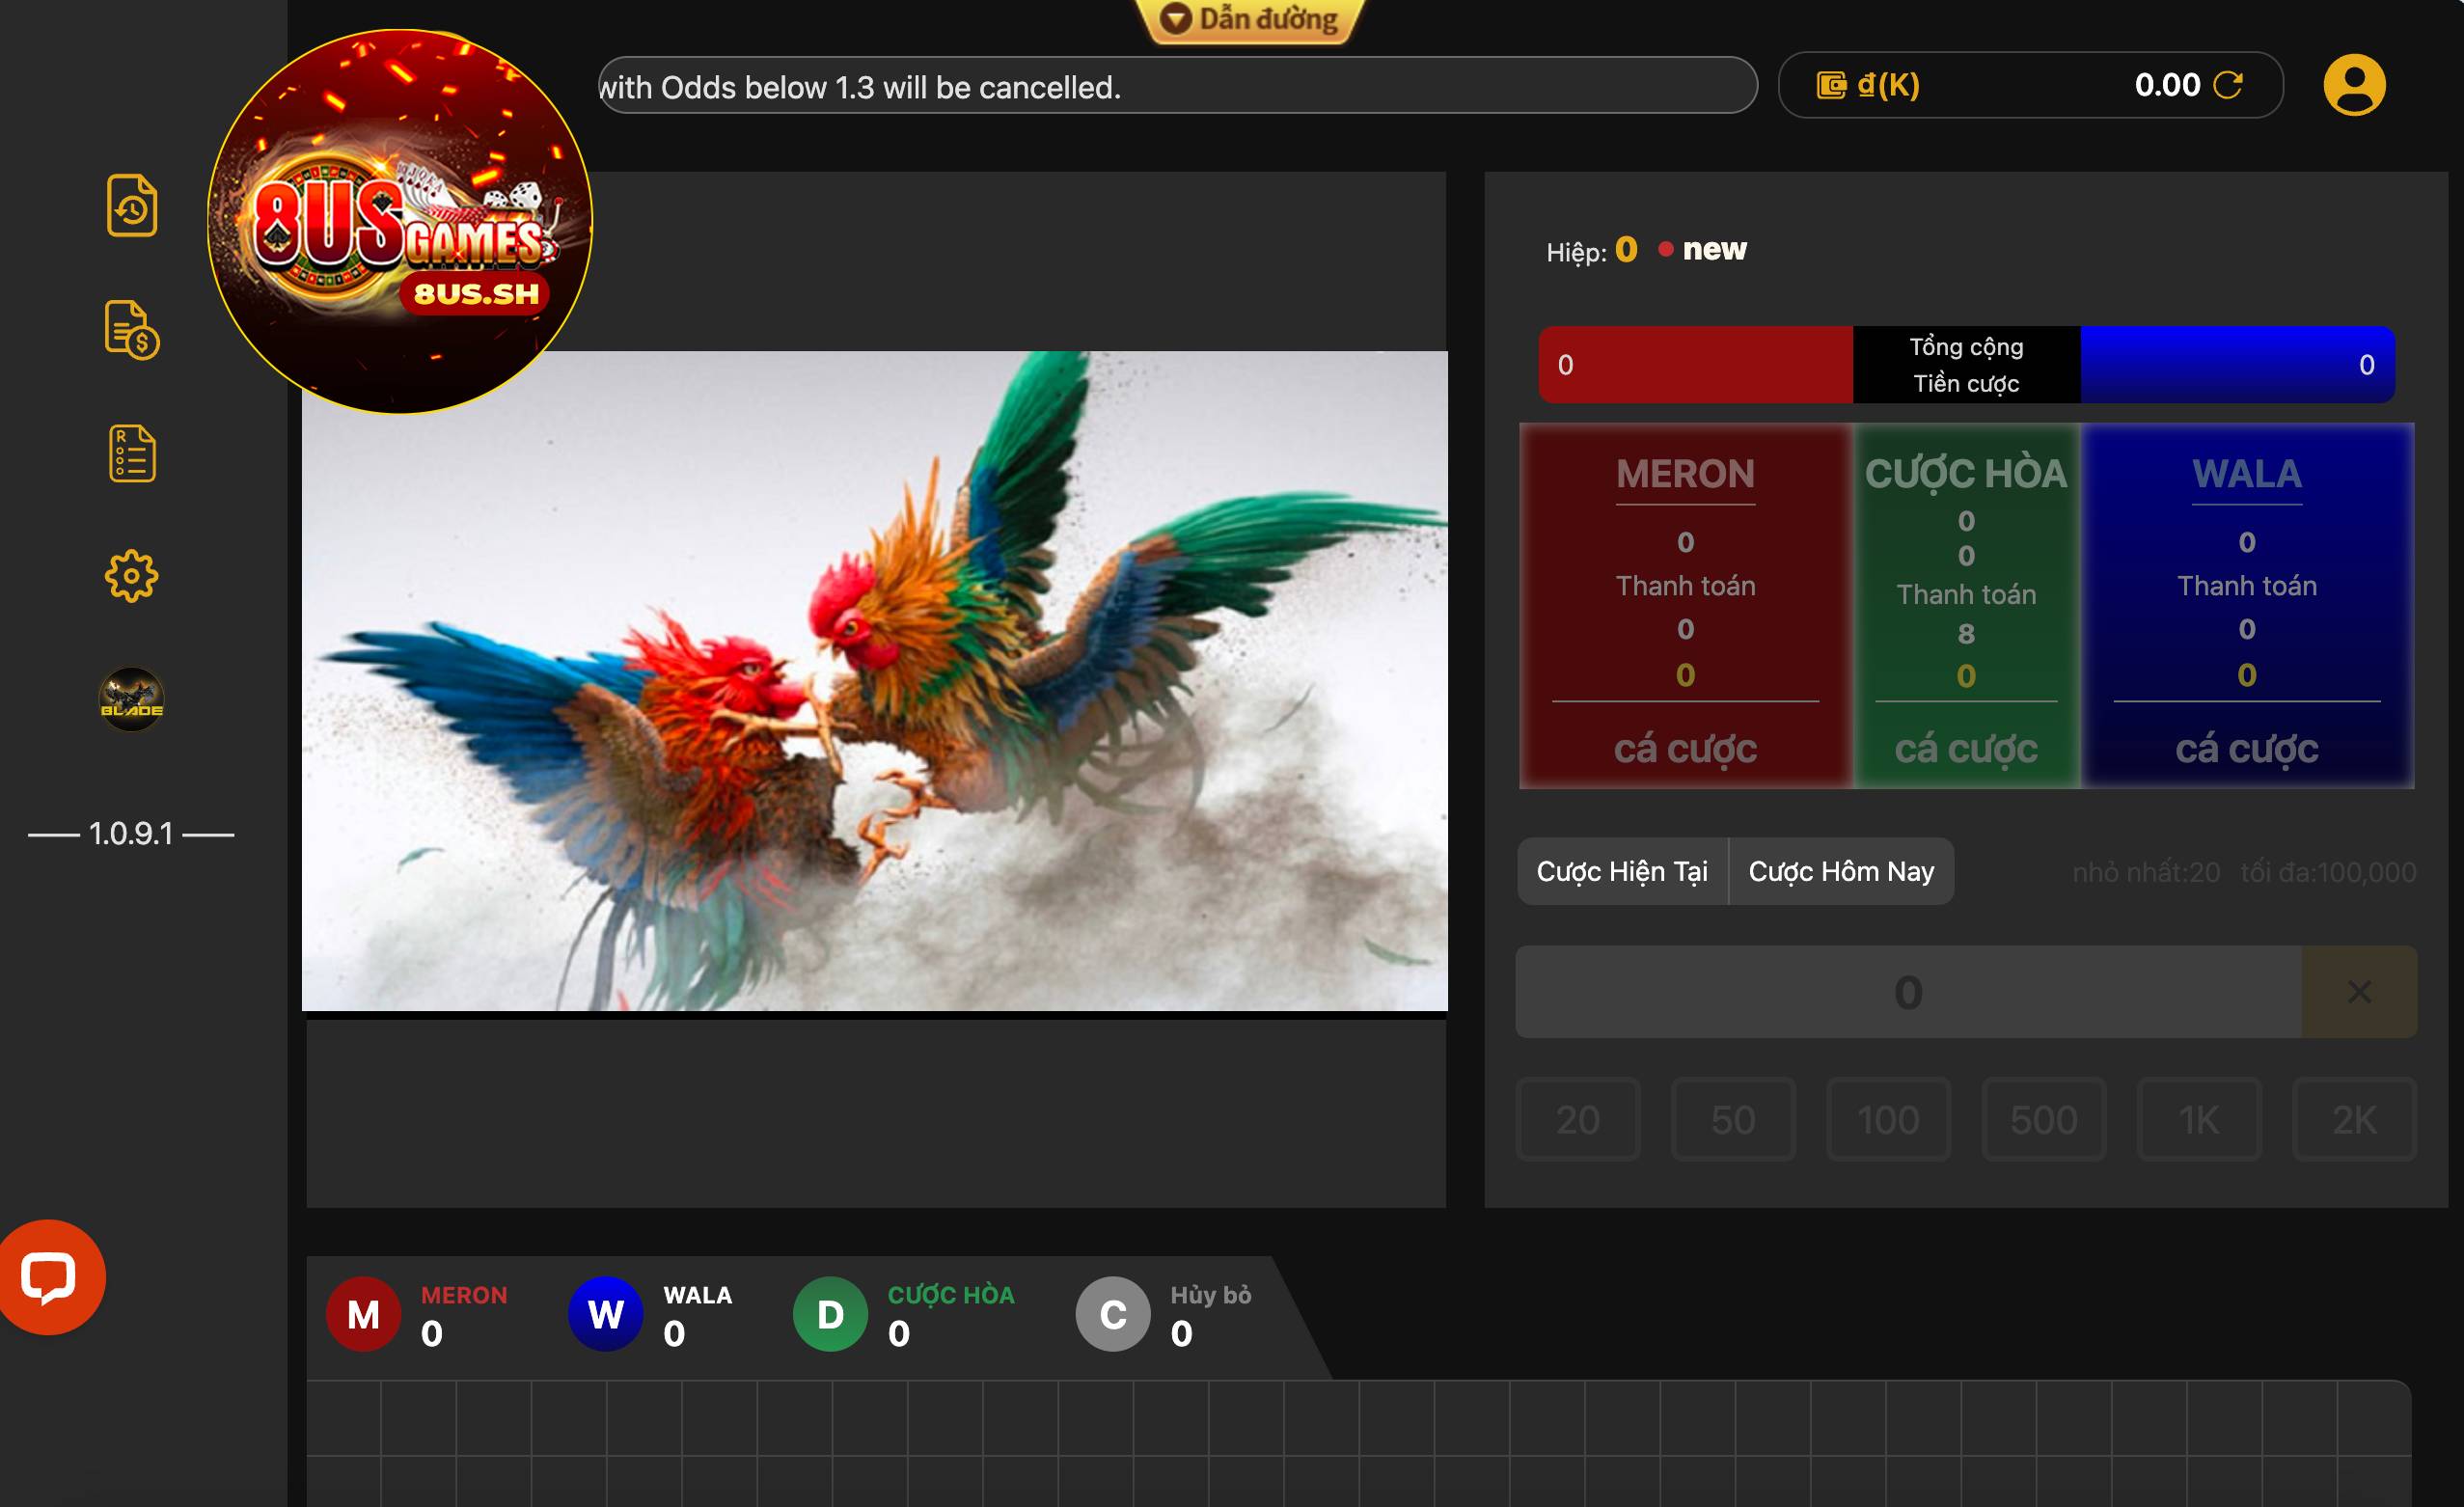Select the 500 chip amount
Screen dimensions: 2464x1507
coord(2044,1119)
